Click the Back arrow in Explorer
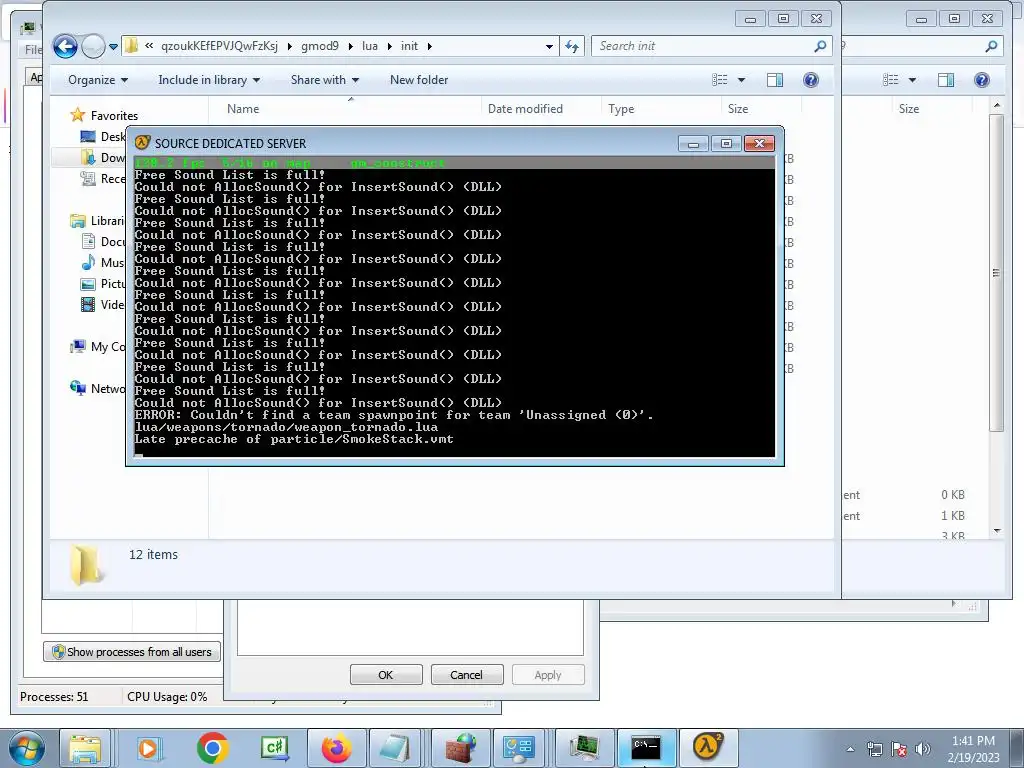1024x768 pixels. pyautogui.click(x=65, y=46)
